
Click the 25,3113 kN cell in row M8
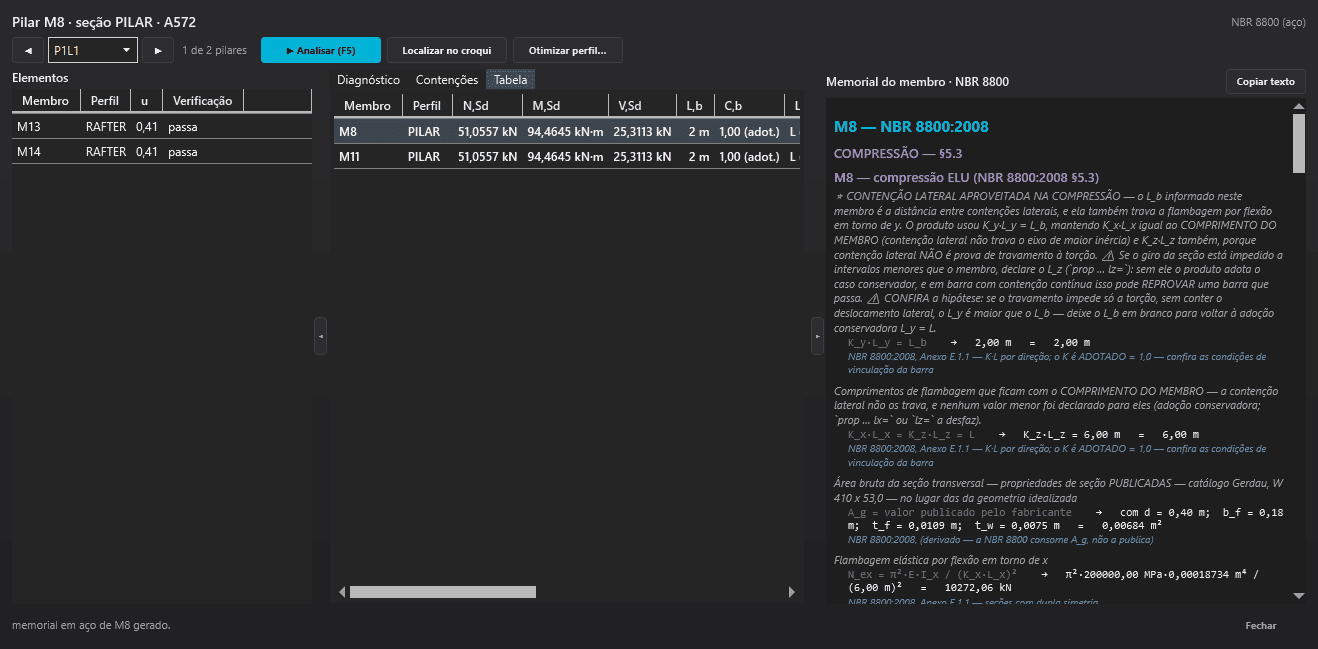point(642,131)
